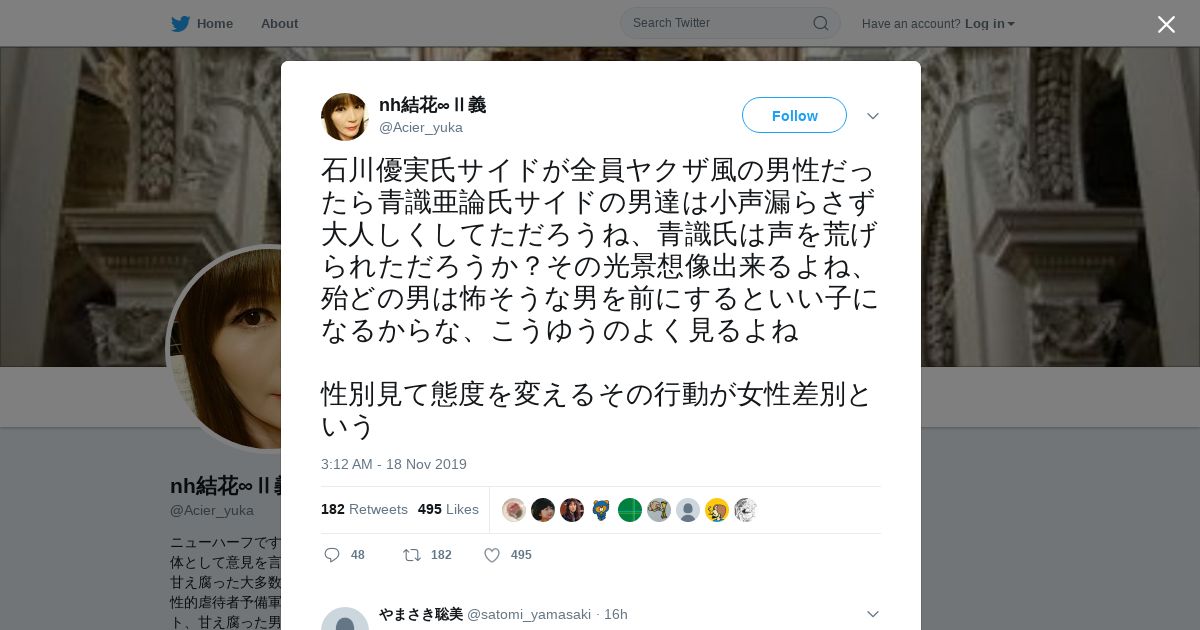Click the Search Twitter input field

point(720,23)
